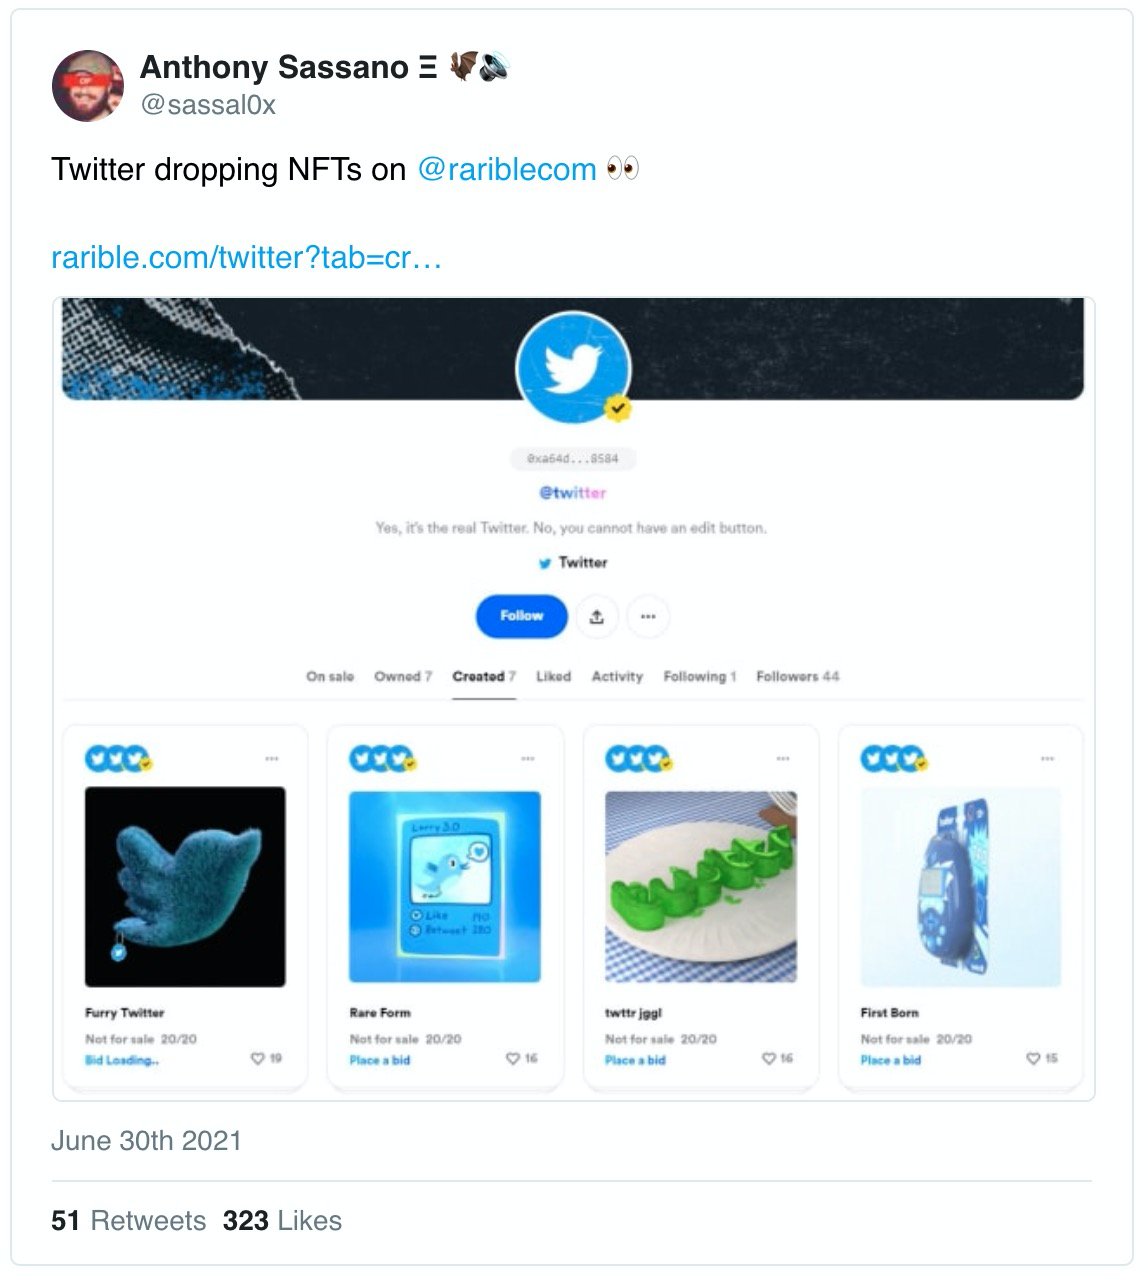This screenshot has width=1148, height=1276.
Task: Open the @rariblecom mention link
Action: click(x=507, y=170)
